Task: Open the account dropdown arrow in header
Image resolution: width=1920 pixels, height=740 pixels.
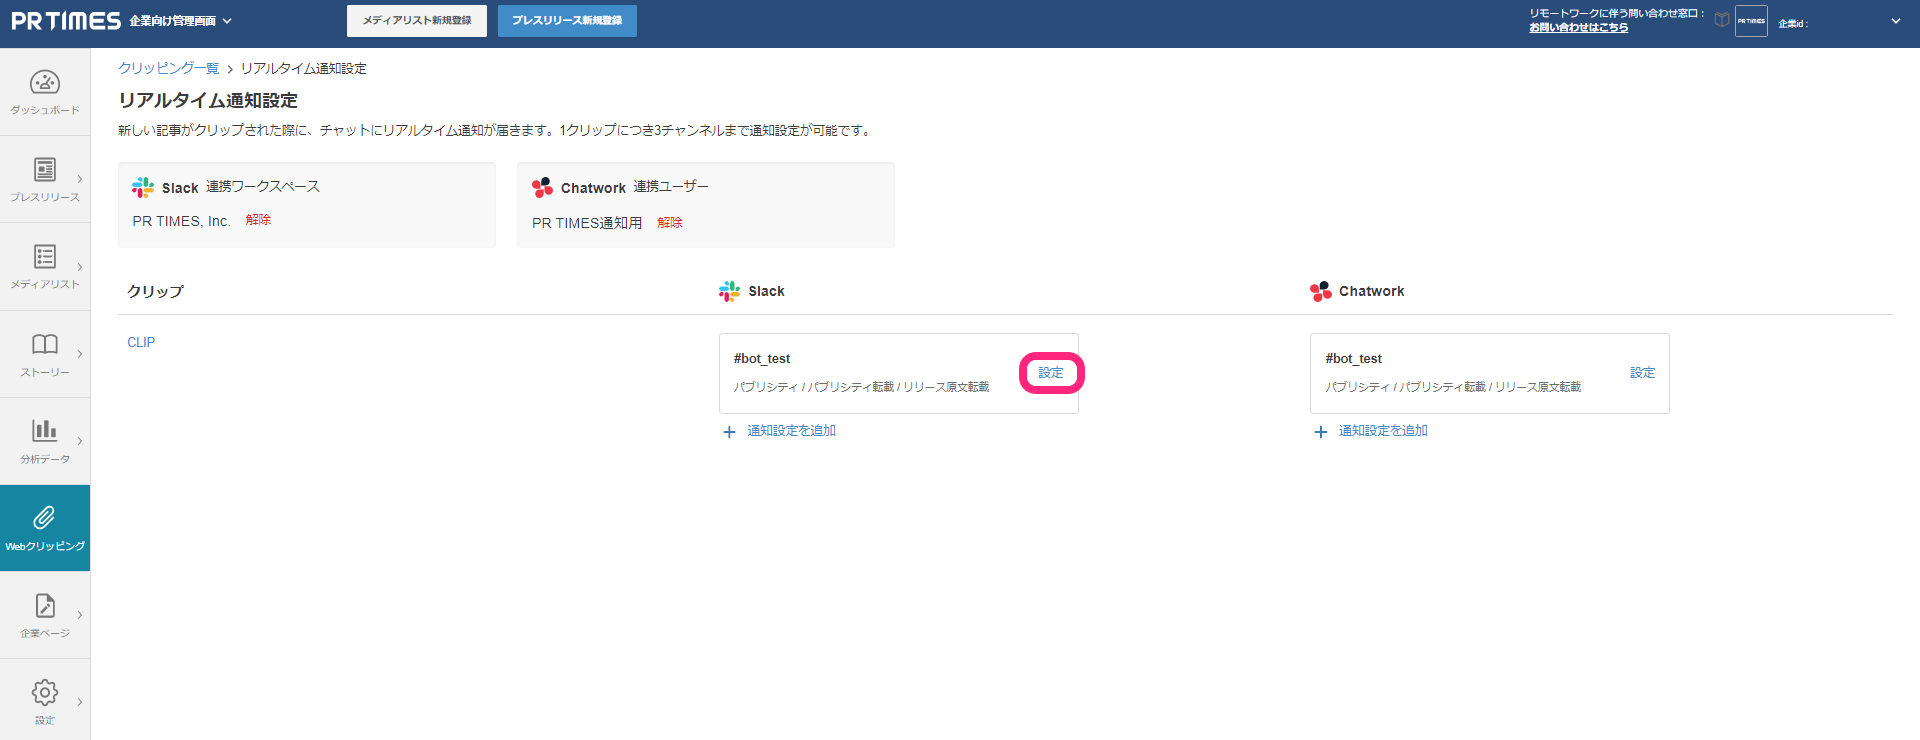Action: pyautogui.click(x=1895, y=21)
